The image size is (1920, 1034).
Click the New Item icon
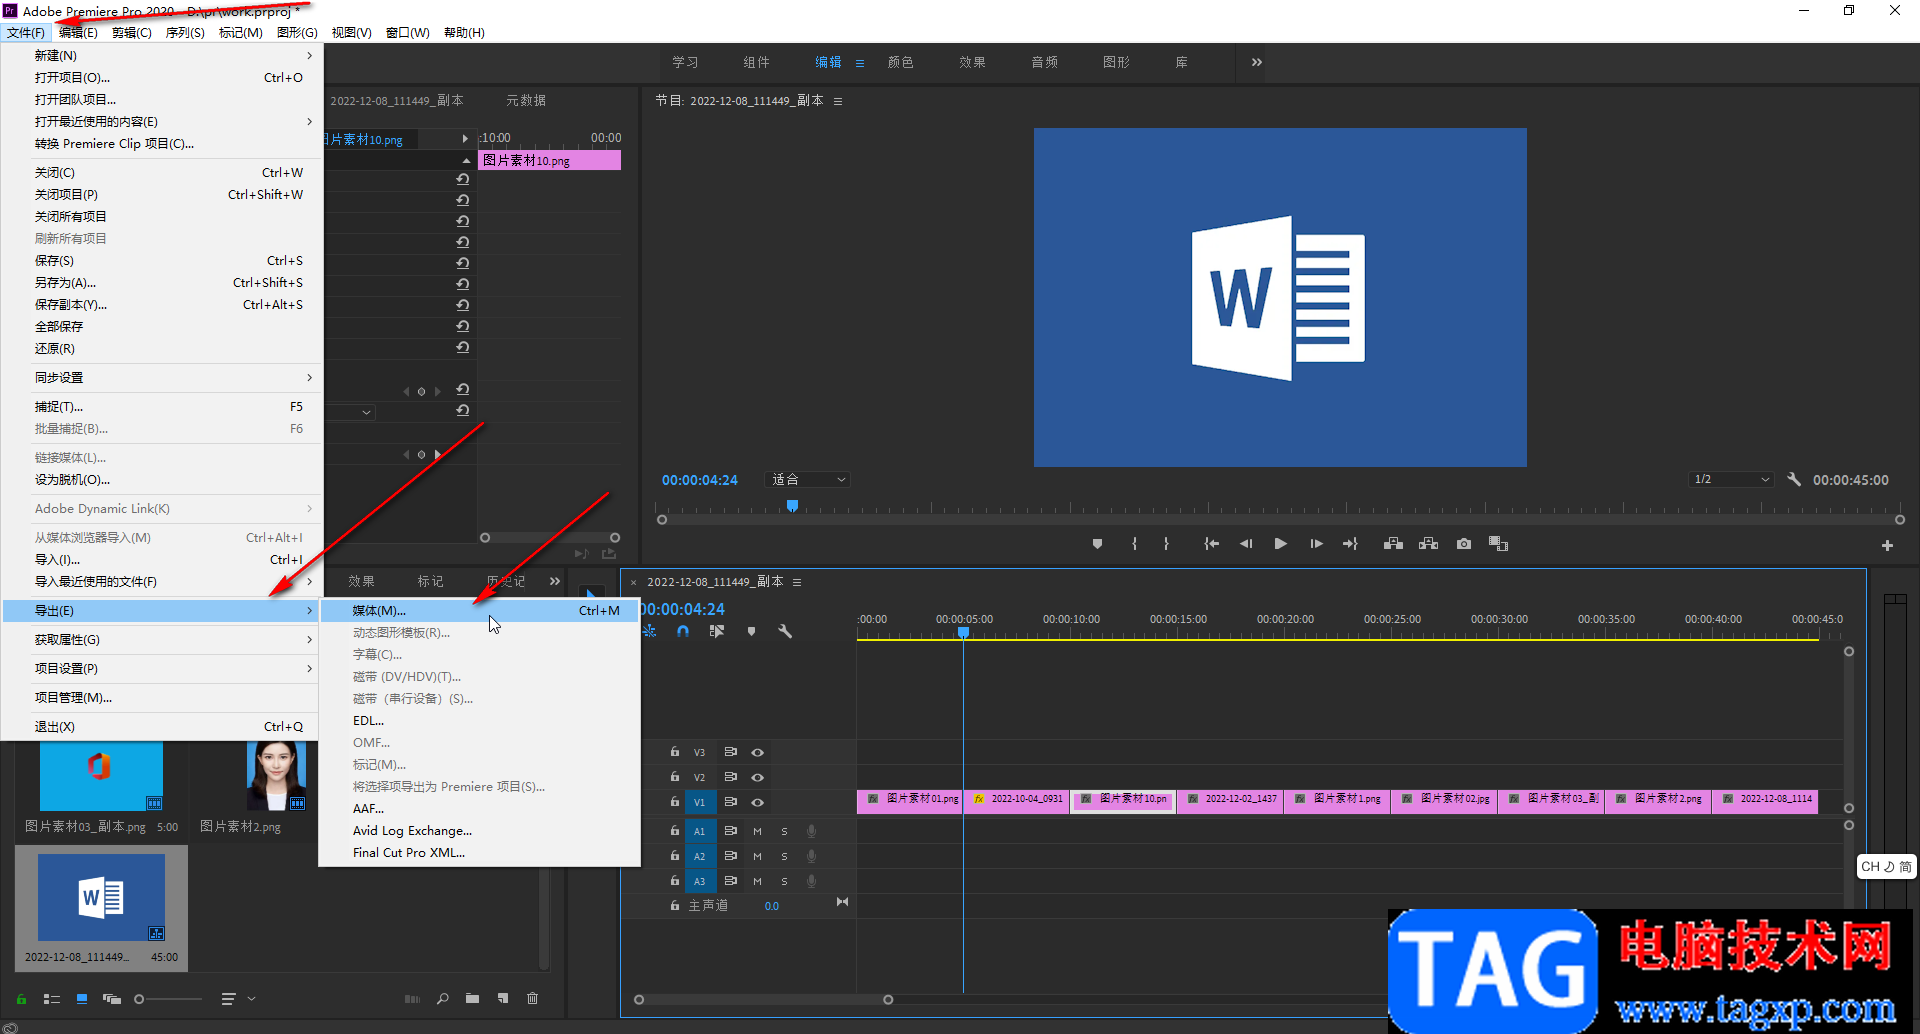(x=503, y=998)
